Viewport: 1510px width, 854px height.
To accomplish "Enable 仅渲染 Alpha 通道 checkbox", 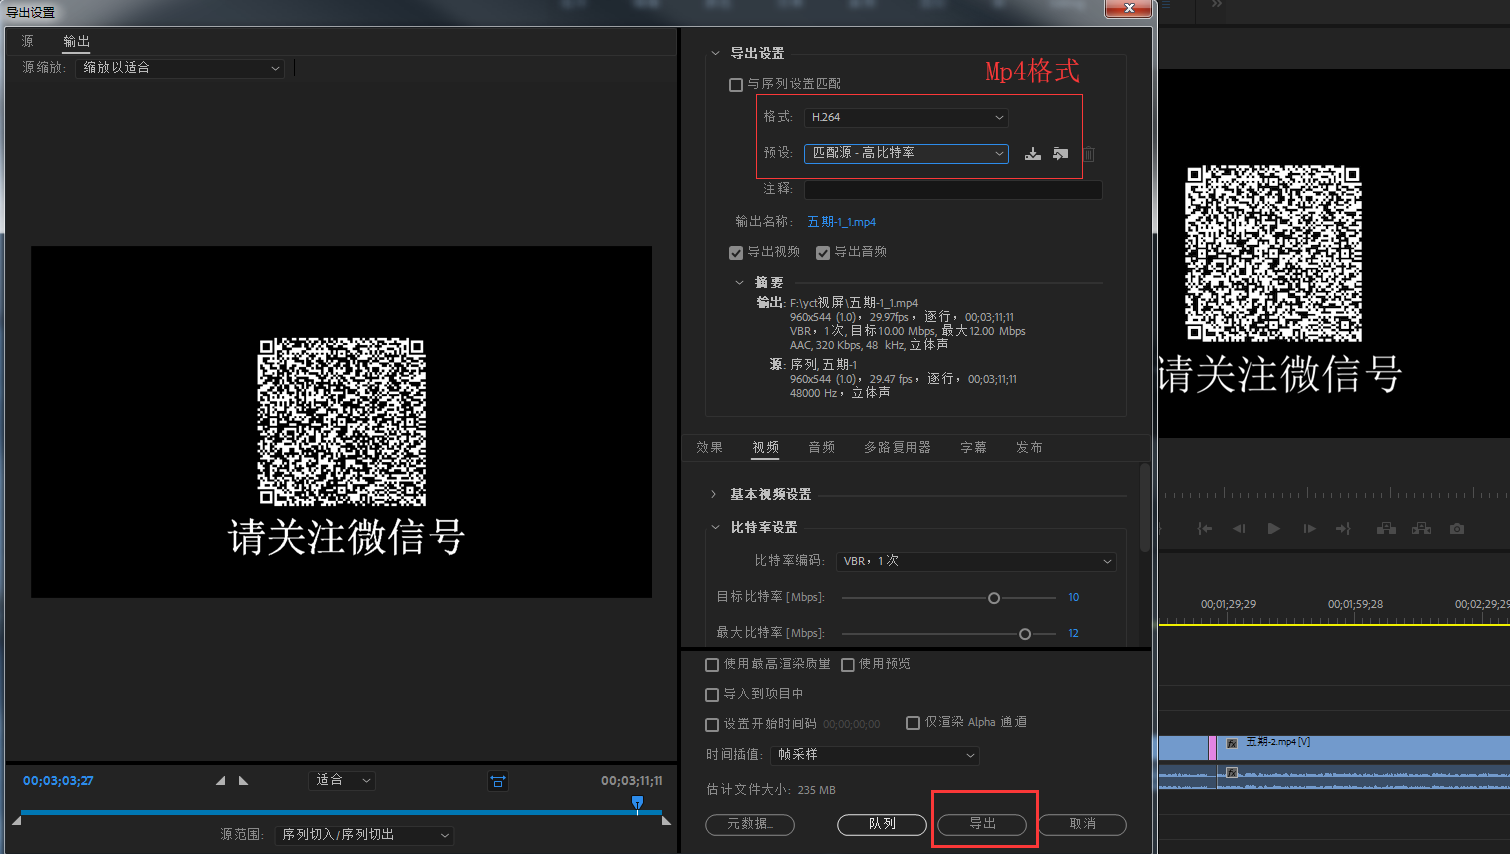I will coord(913,723).
